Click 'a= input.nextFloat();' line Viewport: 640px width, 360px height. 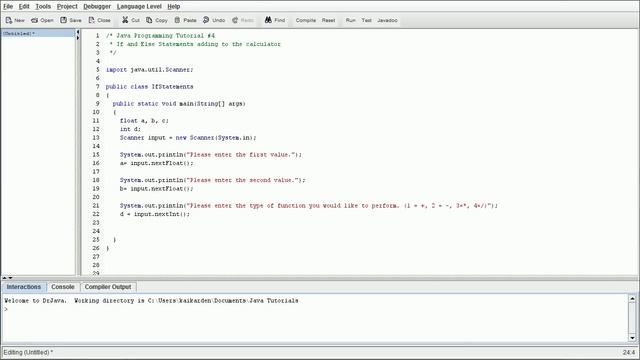pyautogui.click(x=157, y=163)
